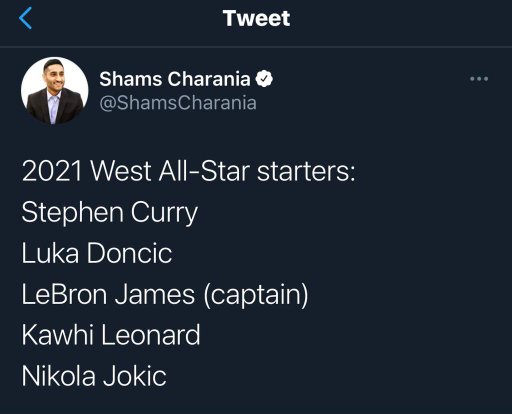Image resolution: width=512 pixels, height=414 pixels.
Task: Click the surname 'Curry'
Action: click(164, 213)
